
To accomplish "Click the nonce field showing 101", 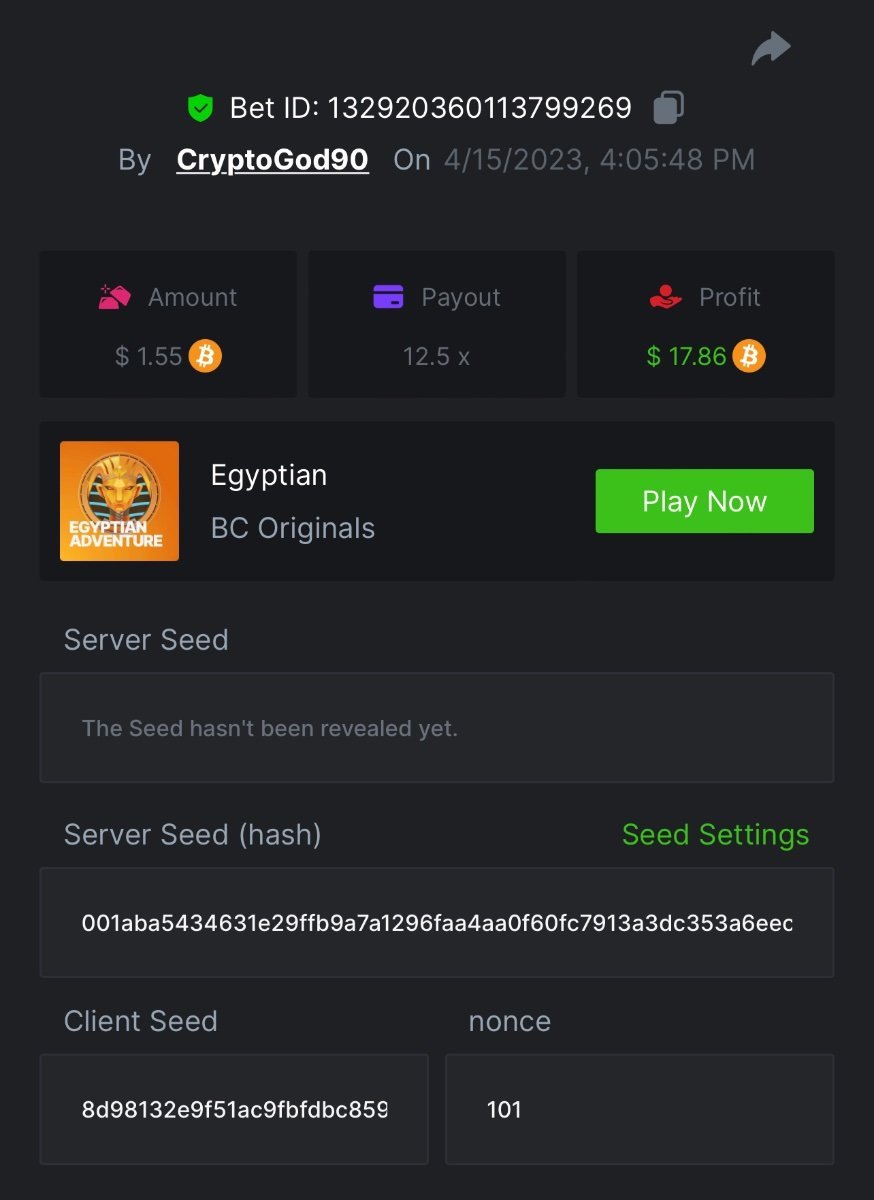I will tap(639, 1109).
